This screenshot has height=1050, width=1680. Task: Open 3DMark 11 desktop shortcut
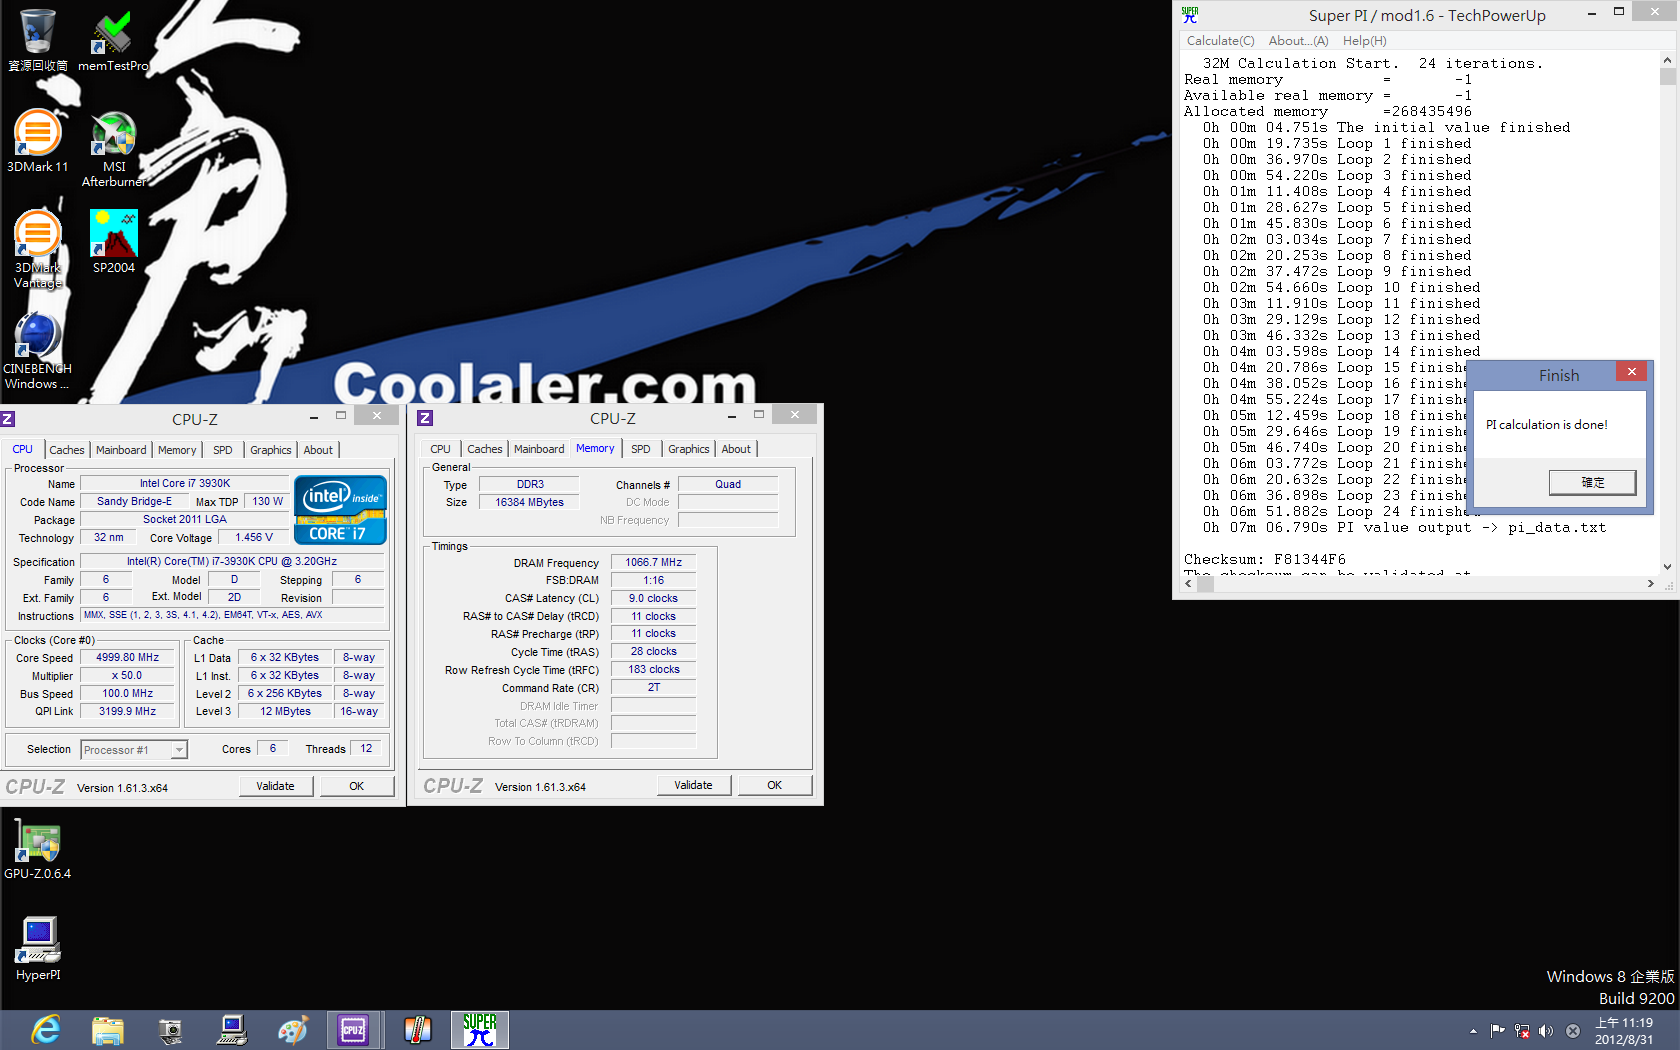(x=38, y=141)
